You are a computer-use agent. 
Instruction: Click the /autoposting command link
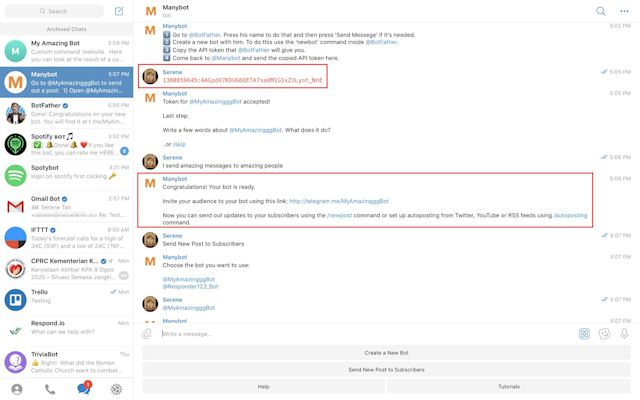coord(570,215)
